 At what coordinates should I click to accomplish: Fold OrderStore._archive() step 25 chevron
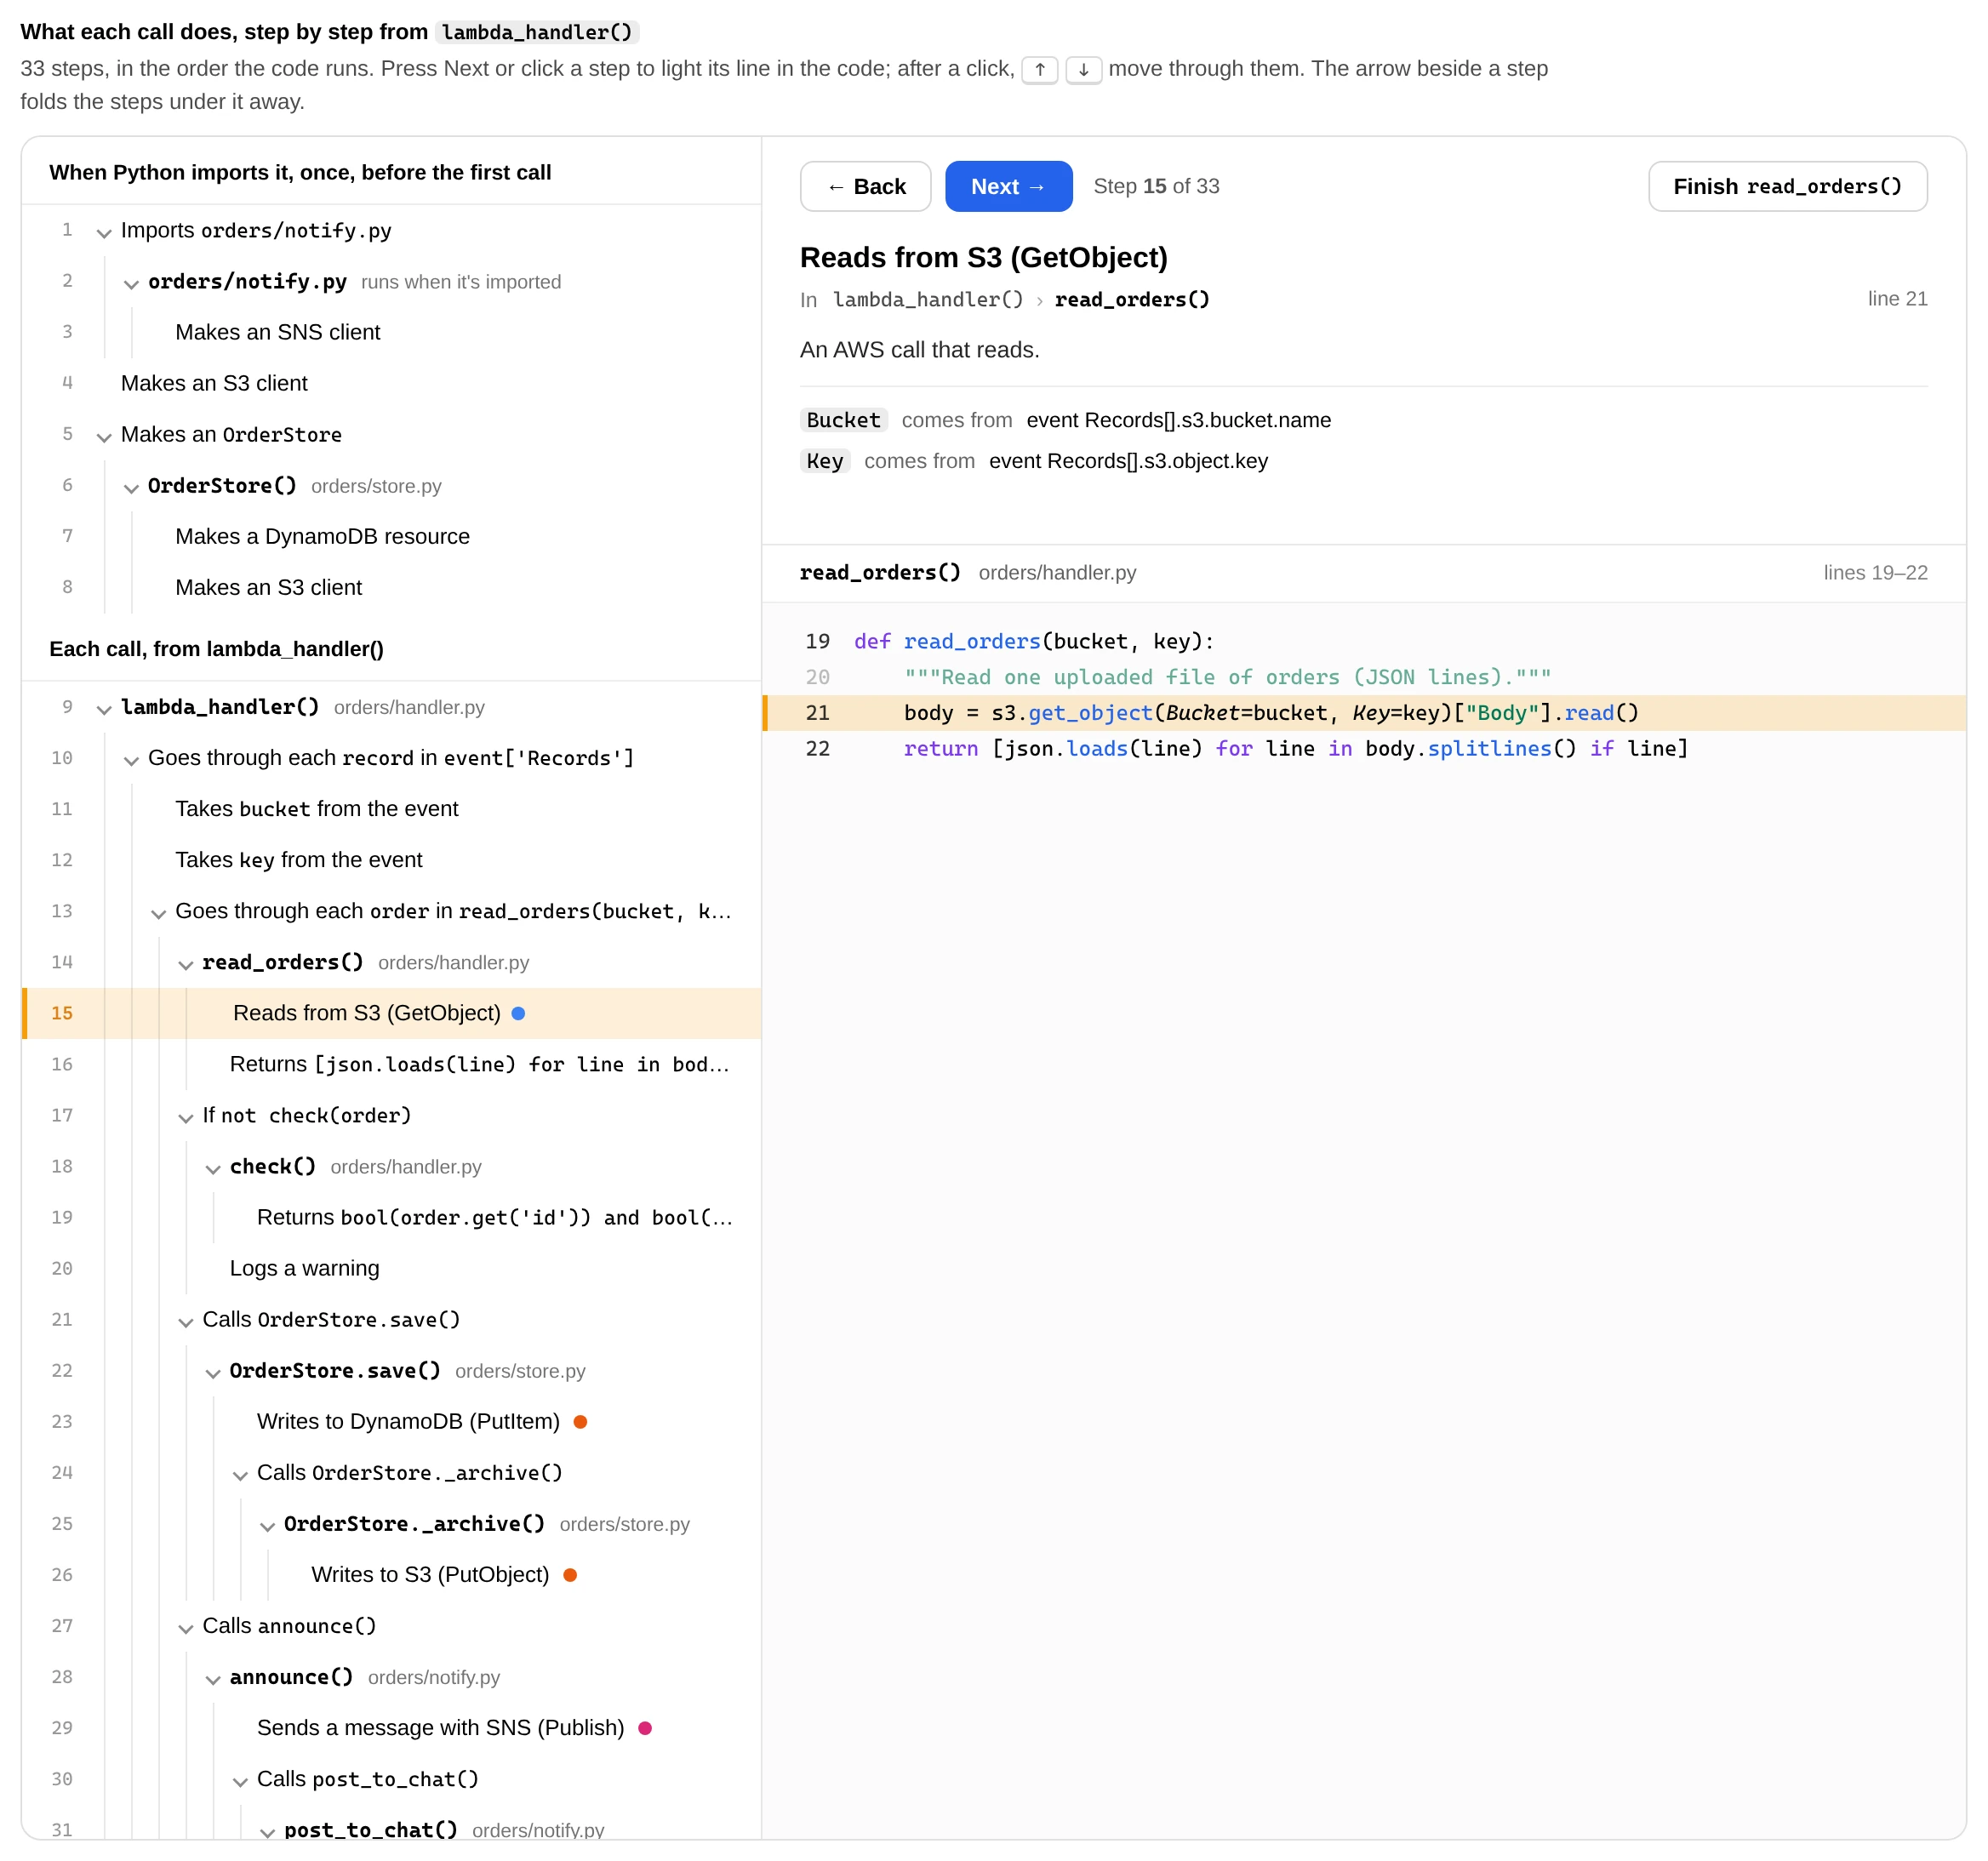click(x=267, y=1525)
